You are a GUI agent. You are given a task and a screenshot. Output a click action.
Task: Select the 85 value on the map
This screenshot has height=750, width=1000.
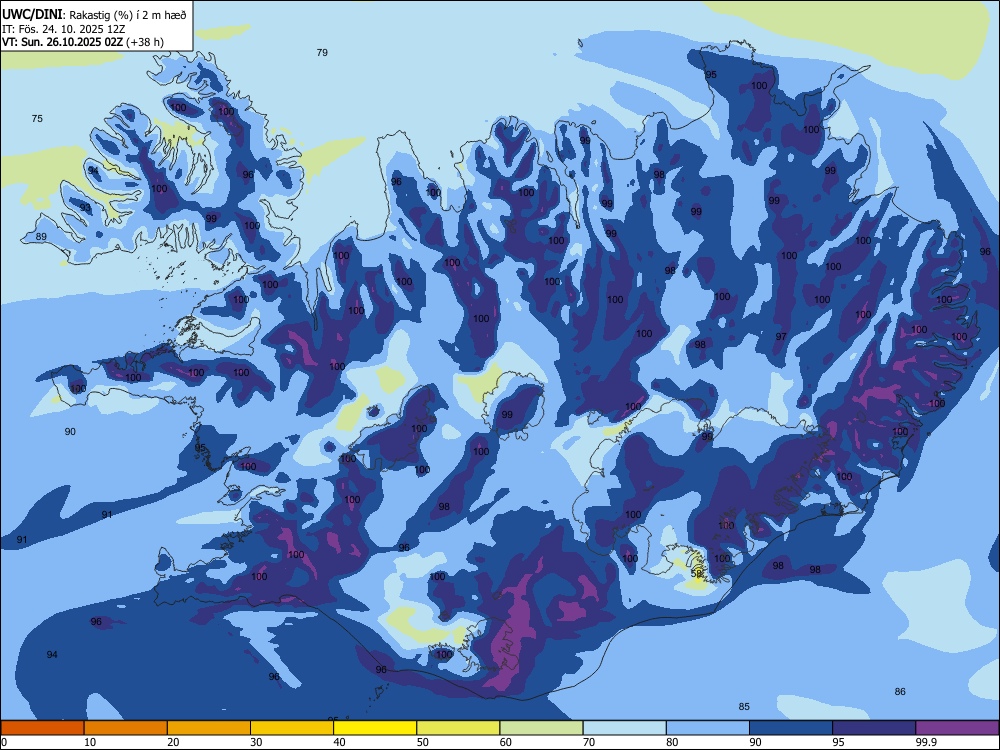(744, 707)
